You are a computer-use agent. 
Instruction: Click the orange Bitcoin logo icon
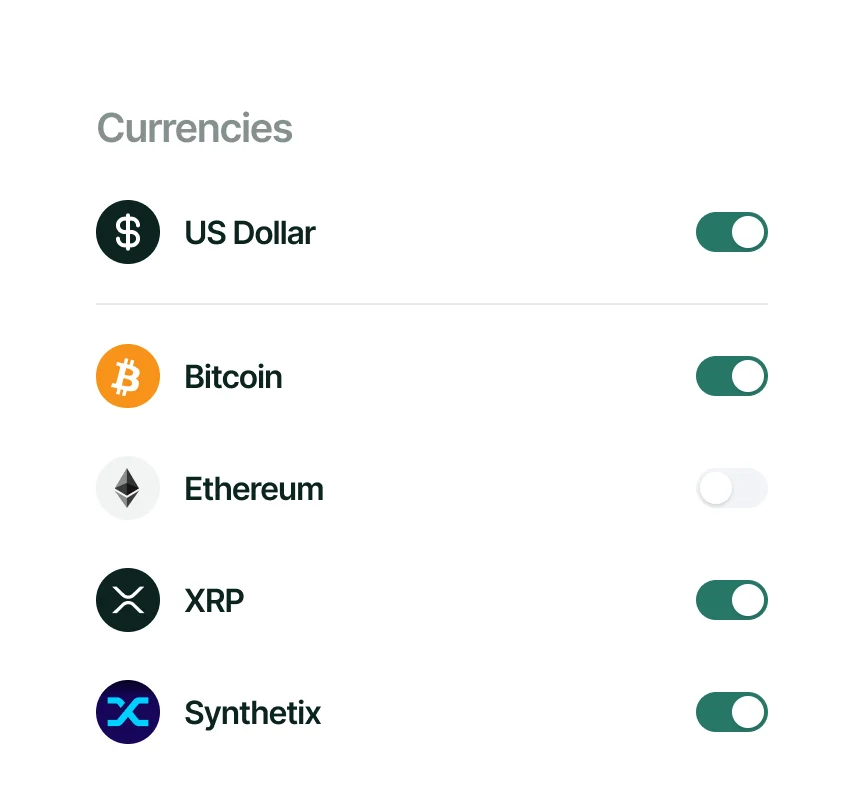[128, 376]
